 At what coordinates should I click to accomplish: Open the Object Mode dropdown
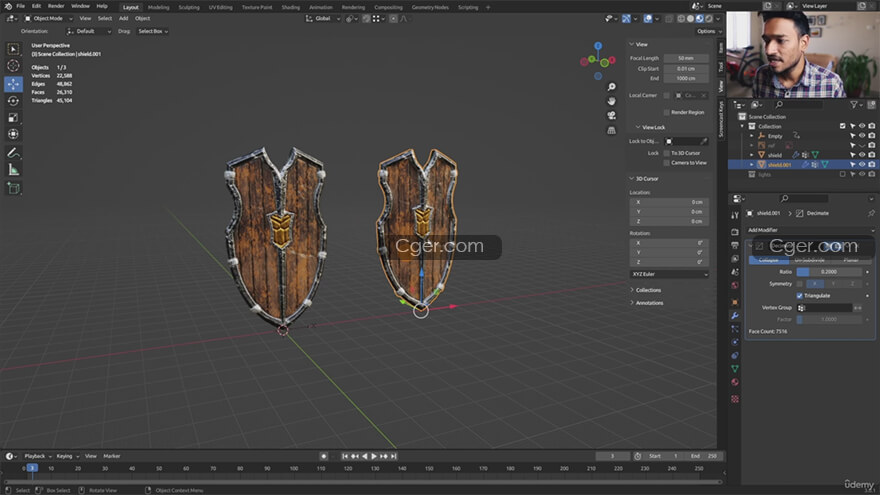[50, 18]
